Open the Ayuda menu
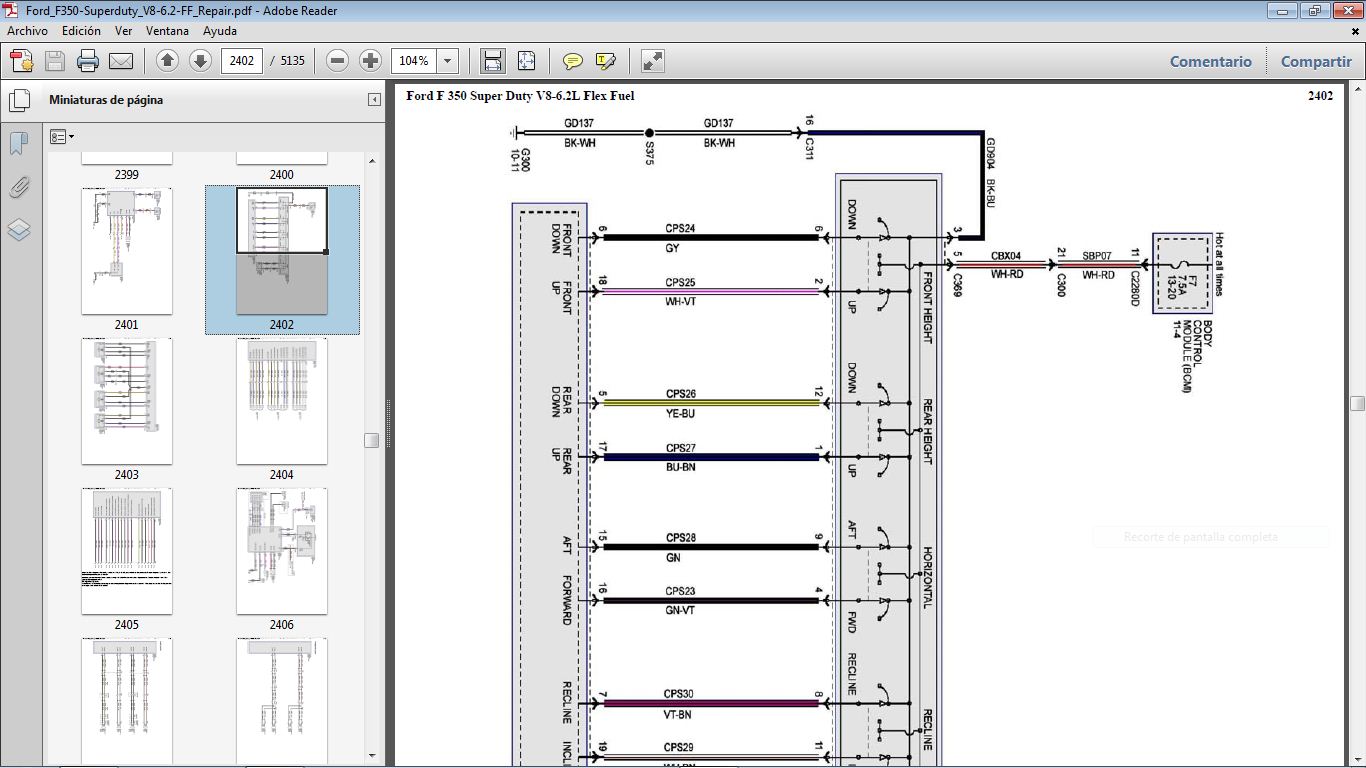Screen dimensions: 1366x768 click(x=220, y=31)
